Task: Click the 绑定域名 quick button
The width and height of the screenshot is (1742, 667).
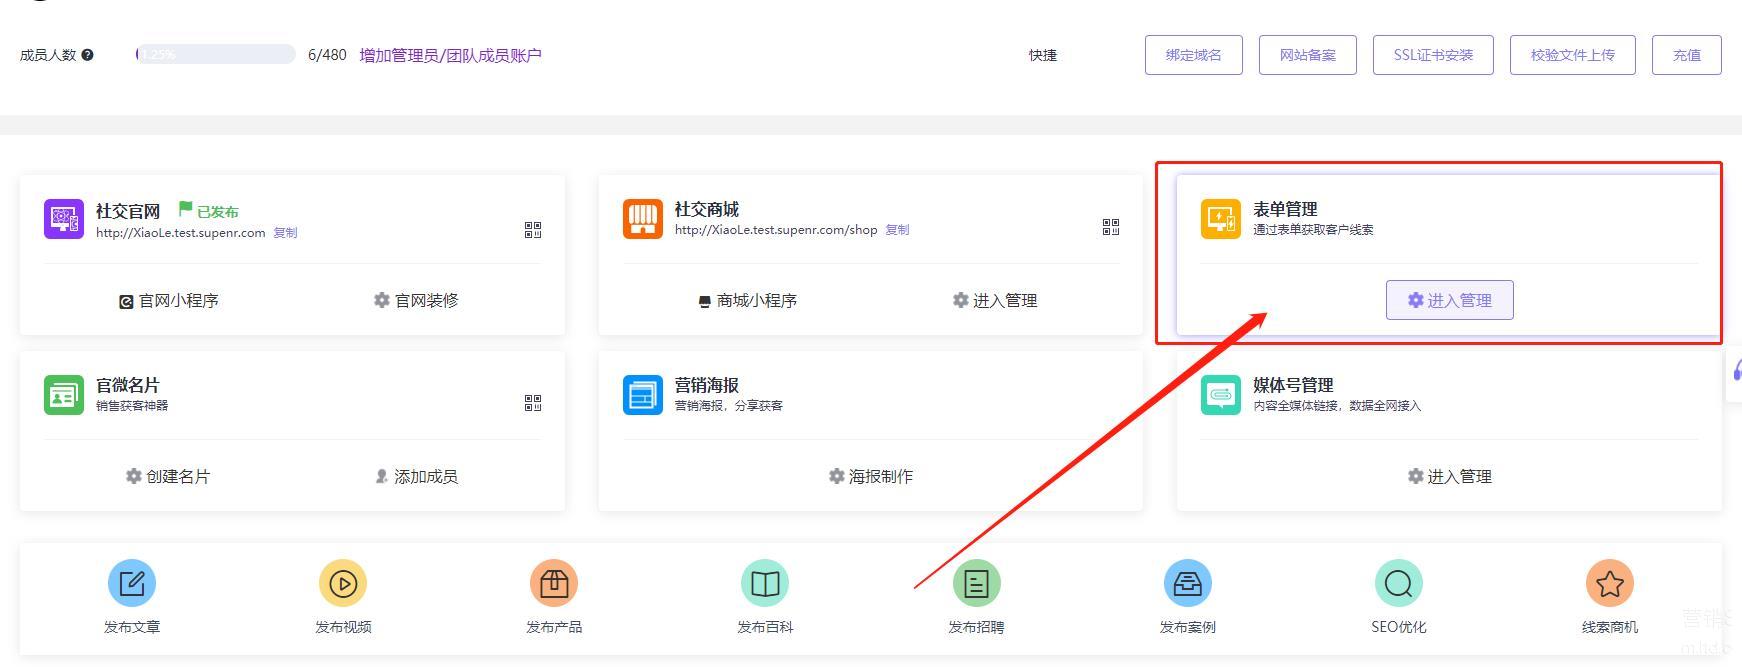Action: [x=1193, y=55]
